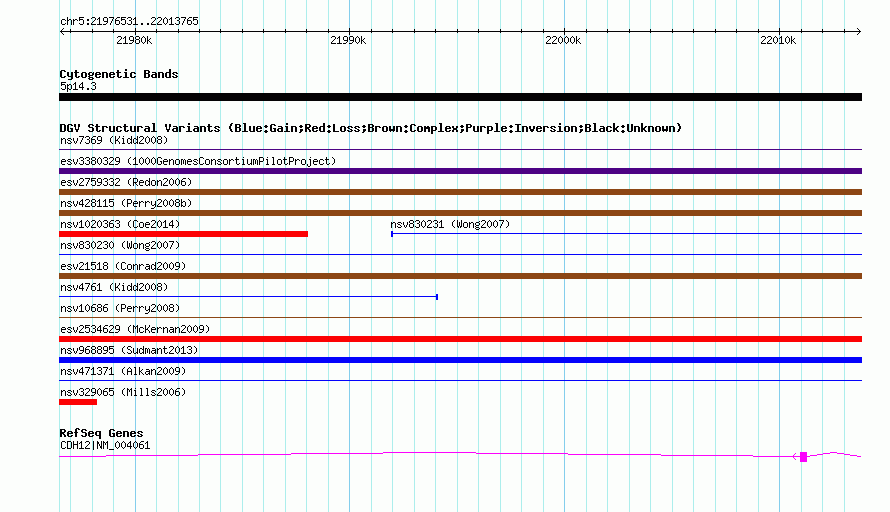Screen dimensions: 890x512
Task: Click nsv471371 (Alkan2009) label
Action: click(x=123, y=371)
